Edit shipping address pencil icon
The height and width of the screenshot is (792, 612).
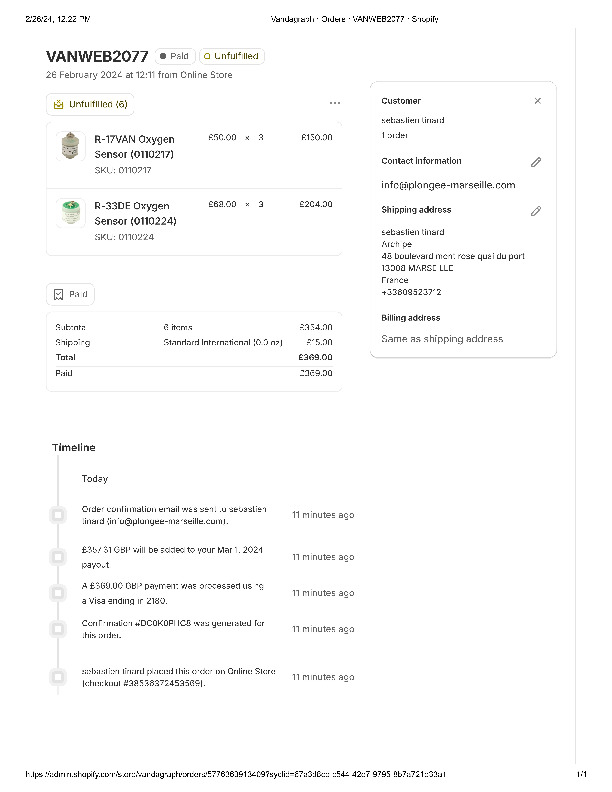[x=536, y=211]
